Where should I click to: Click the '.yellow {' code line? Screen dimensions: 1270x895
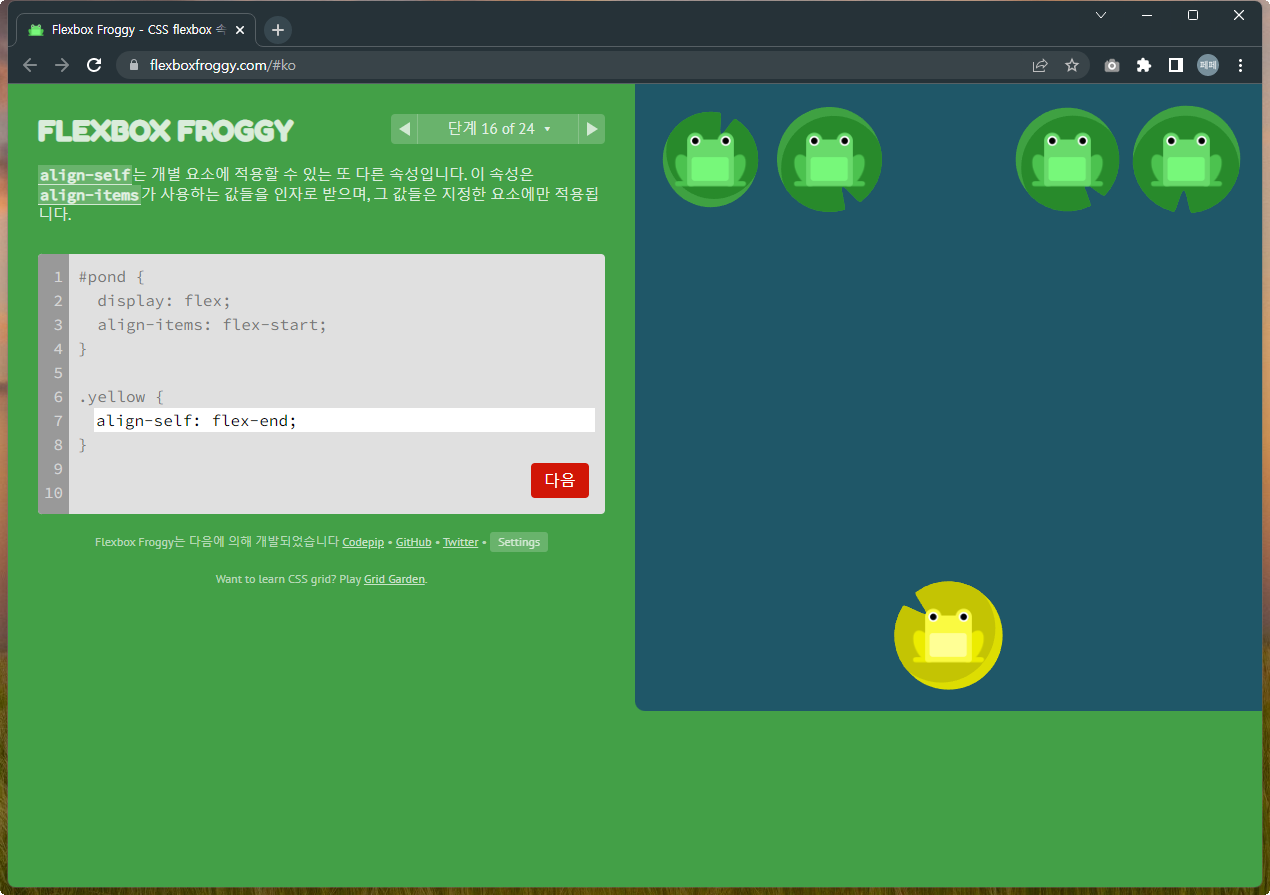[x=122, y=397]
